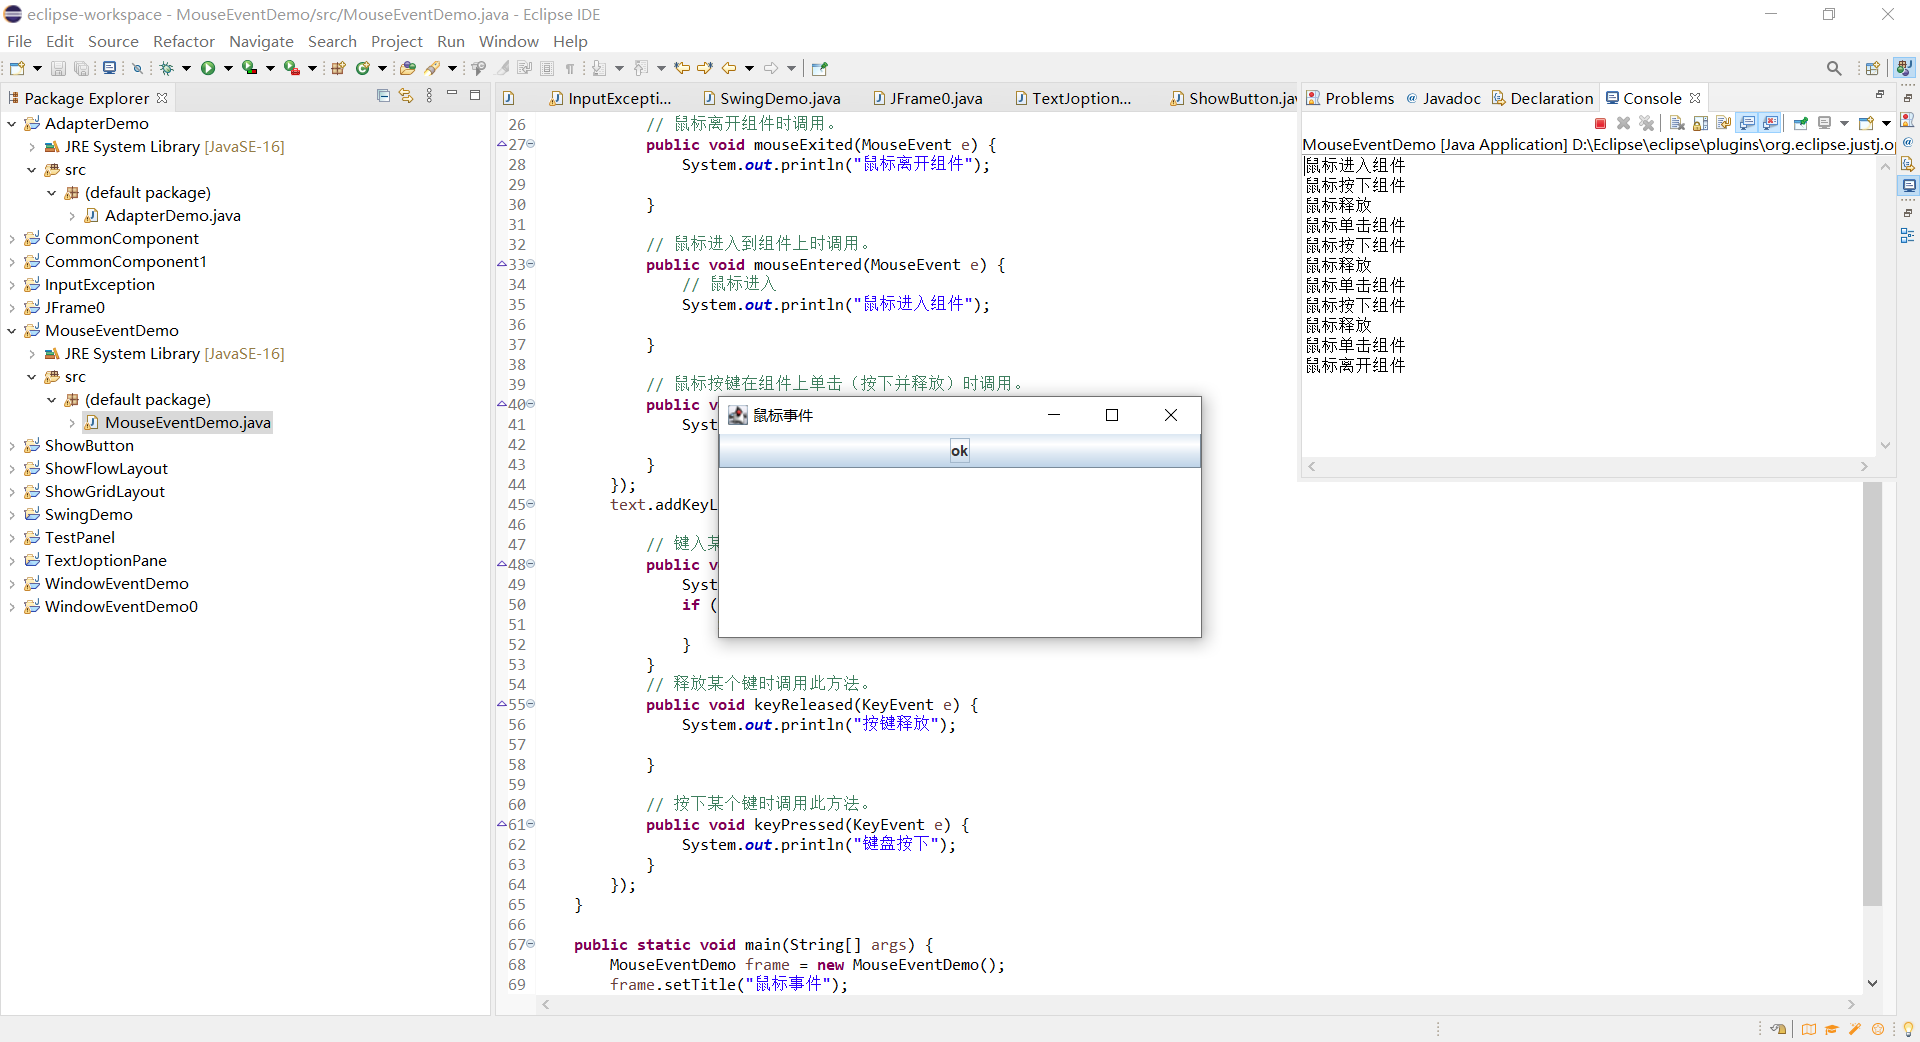Click editor horizontal scrollbar left arrow
This screenshot has width=1920, height=1042.
pos(545,1004)
